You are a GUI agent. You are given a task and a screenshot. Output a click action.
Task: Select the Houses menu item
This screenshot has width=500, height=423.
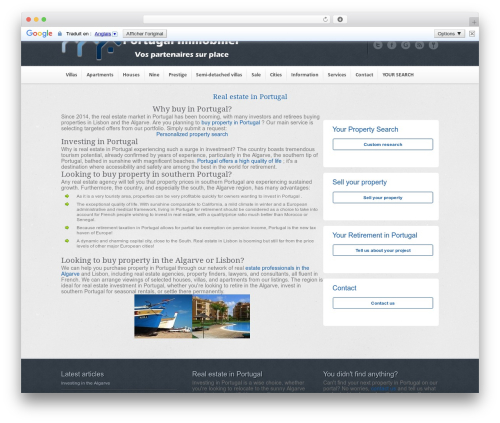coord(131,75)
